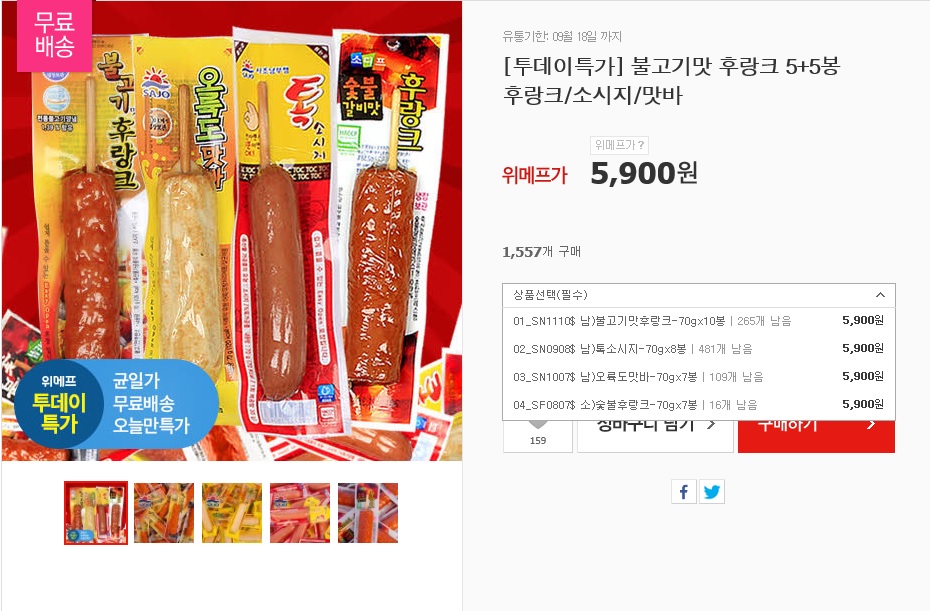Pick option 04 숯불후랑크 70gx7봉
Viewport: 930px width, 611px height.
[x=699, y=405]
